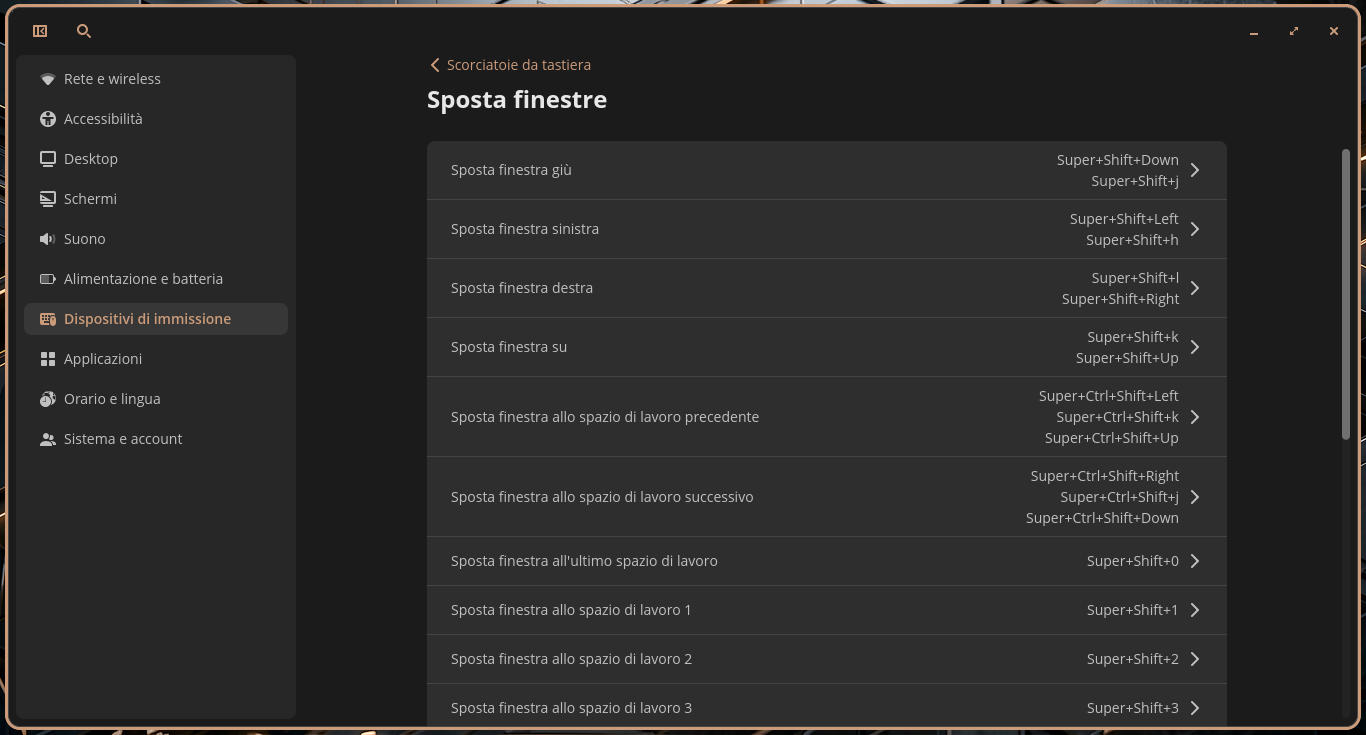Go back to Scorciatoie da tastiera
Screen dimensions: 1366x735
[510, 65]
